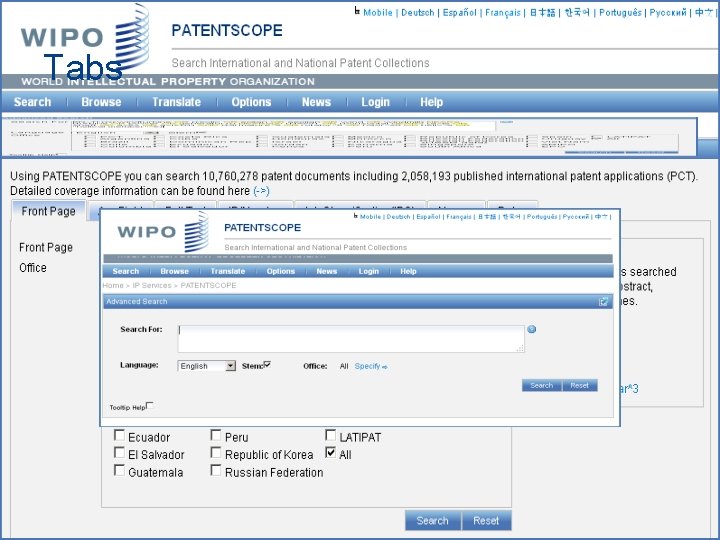Select the Front Page tab

[48, 211]
